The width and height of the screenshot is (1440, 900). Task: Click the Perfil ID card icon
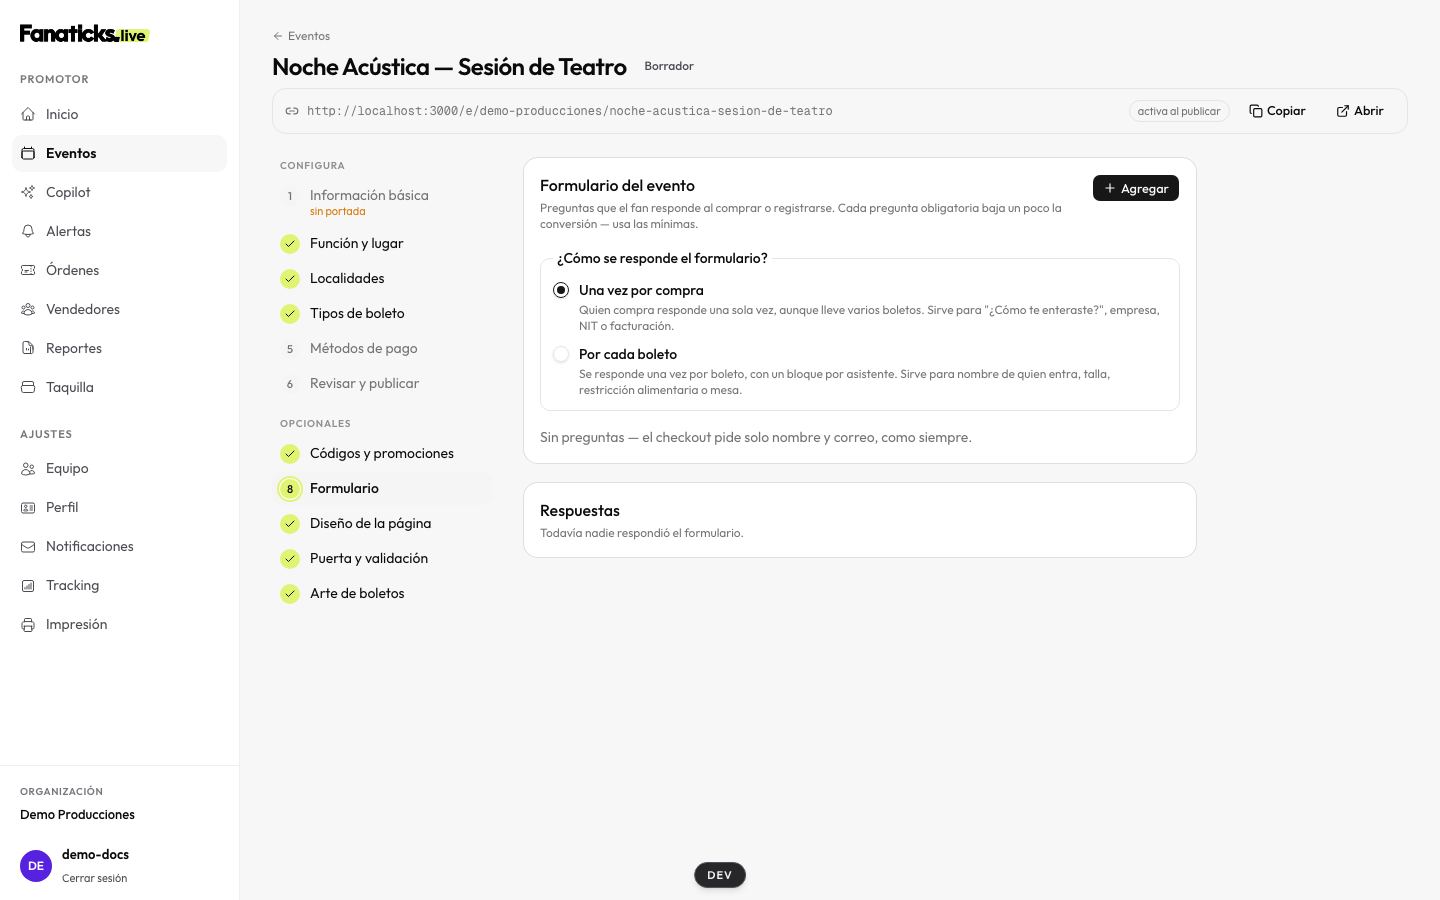pyautogui.click(x=28, y=507)
